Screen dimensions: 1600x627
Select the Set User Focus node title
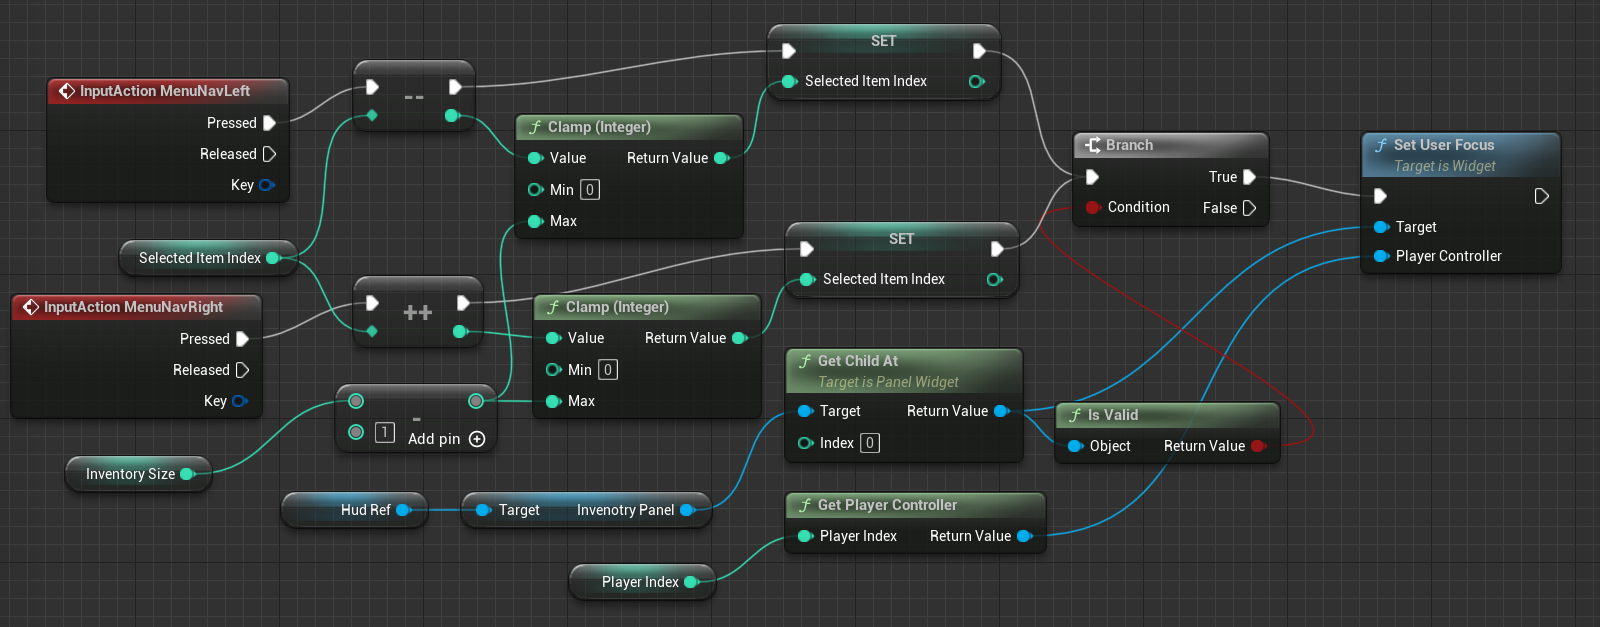coord(1444,145)
